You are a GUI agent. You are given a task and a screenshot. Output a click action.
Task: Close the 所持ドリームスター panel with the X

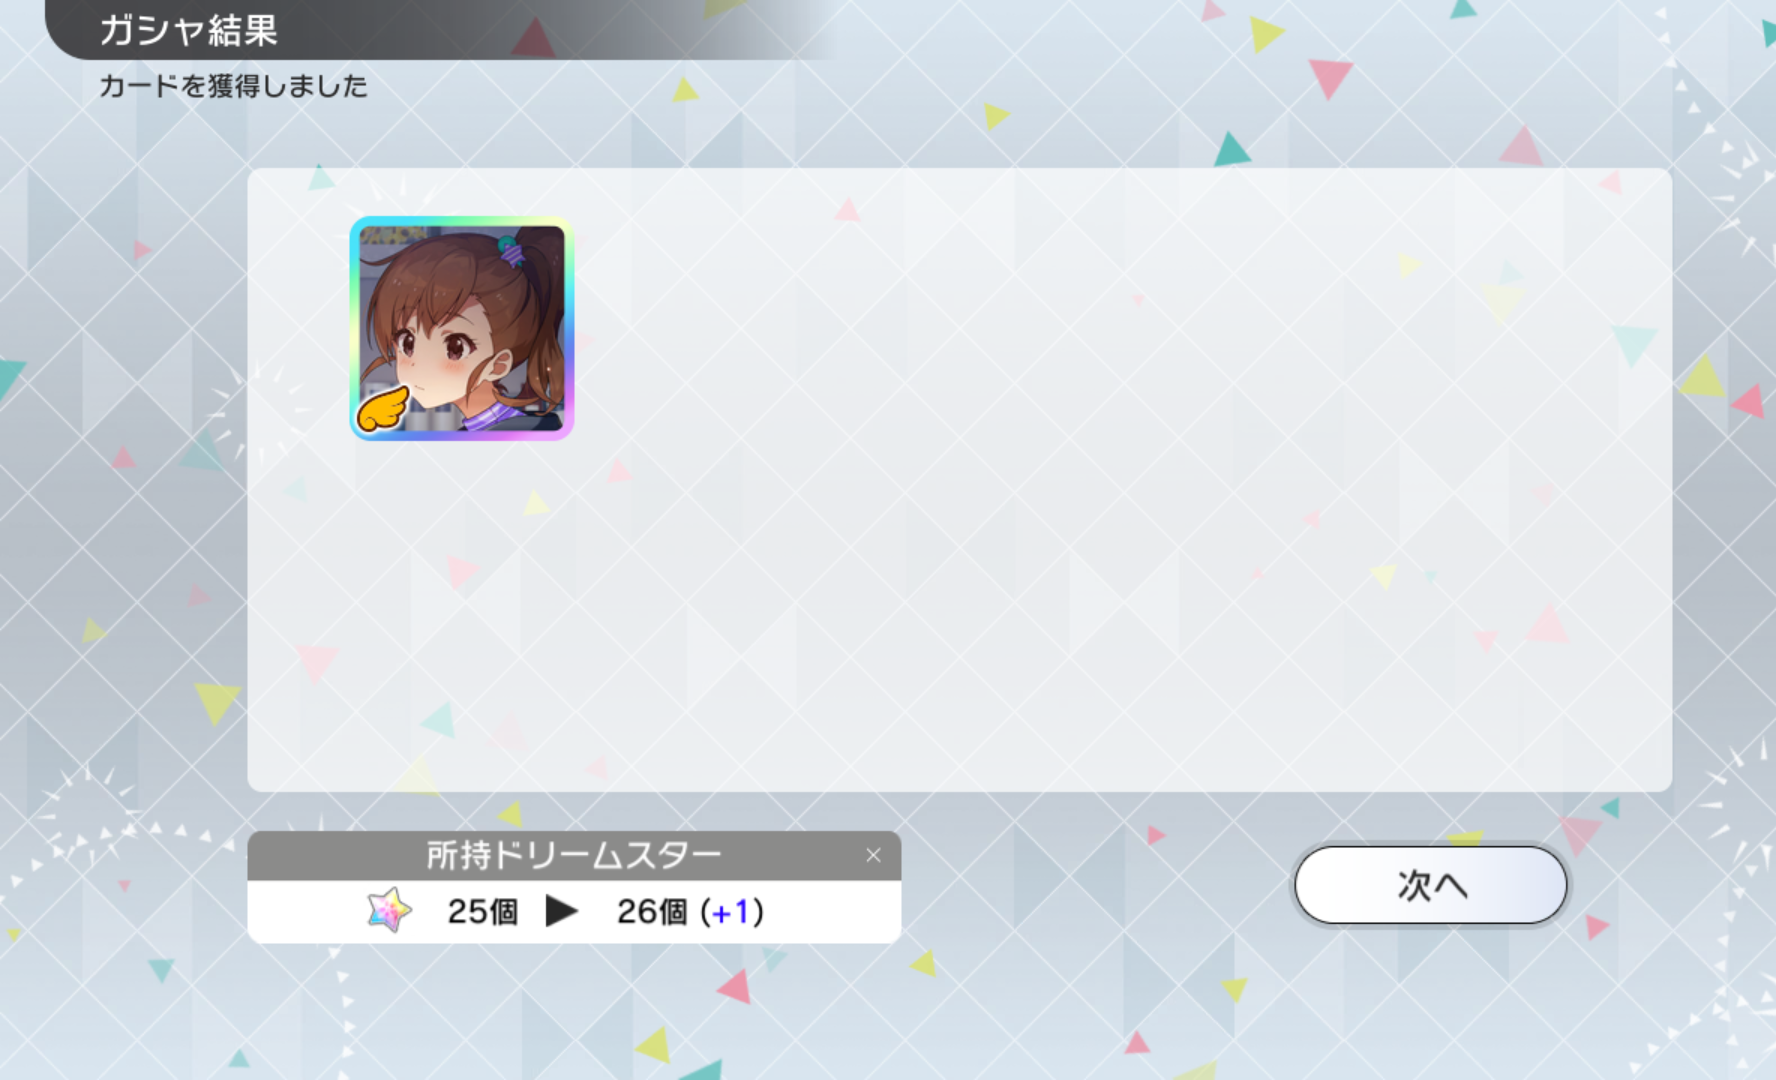coord(873,855)
